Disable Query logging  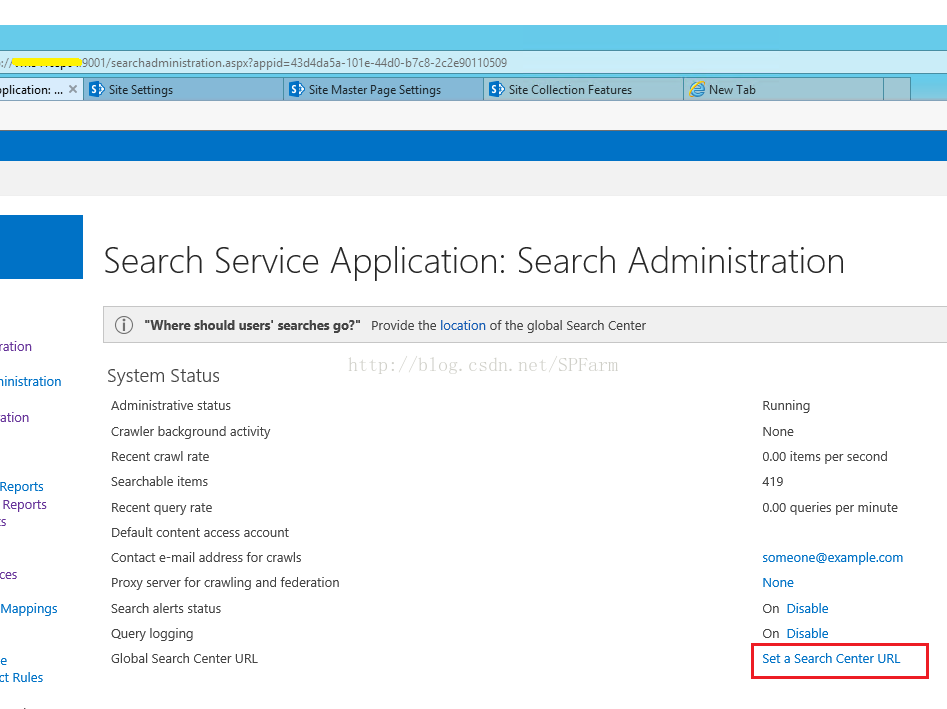(x=807, y=634)
